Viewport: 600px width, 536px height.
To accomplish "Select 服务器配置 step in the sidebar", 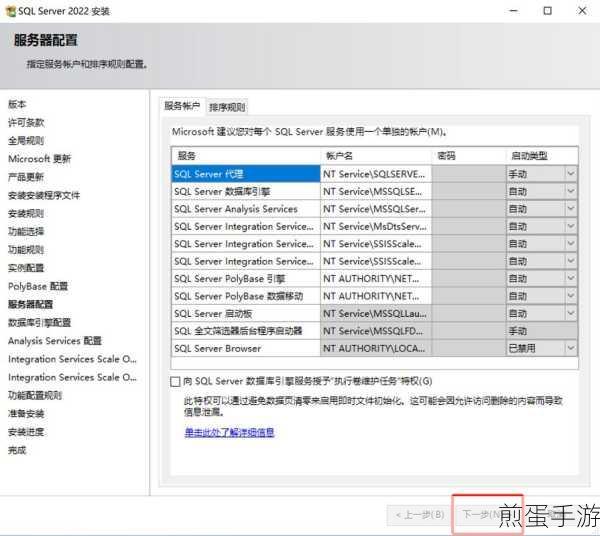I will [31, 304].
